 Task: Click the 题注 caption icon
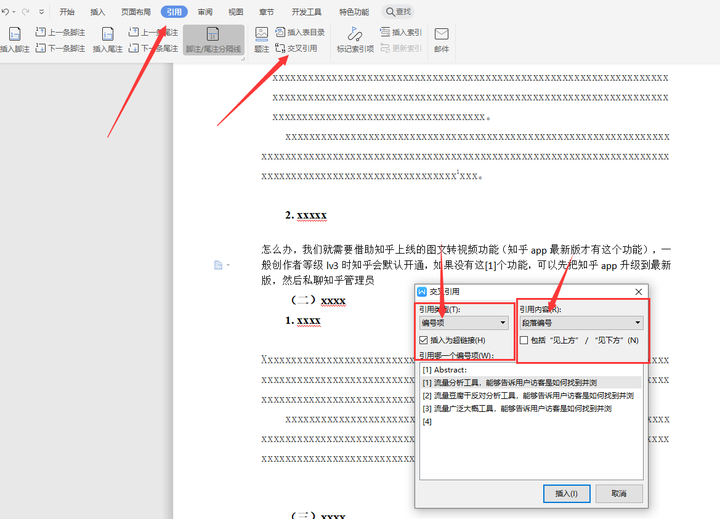coord(261,36)
